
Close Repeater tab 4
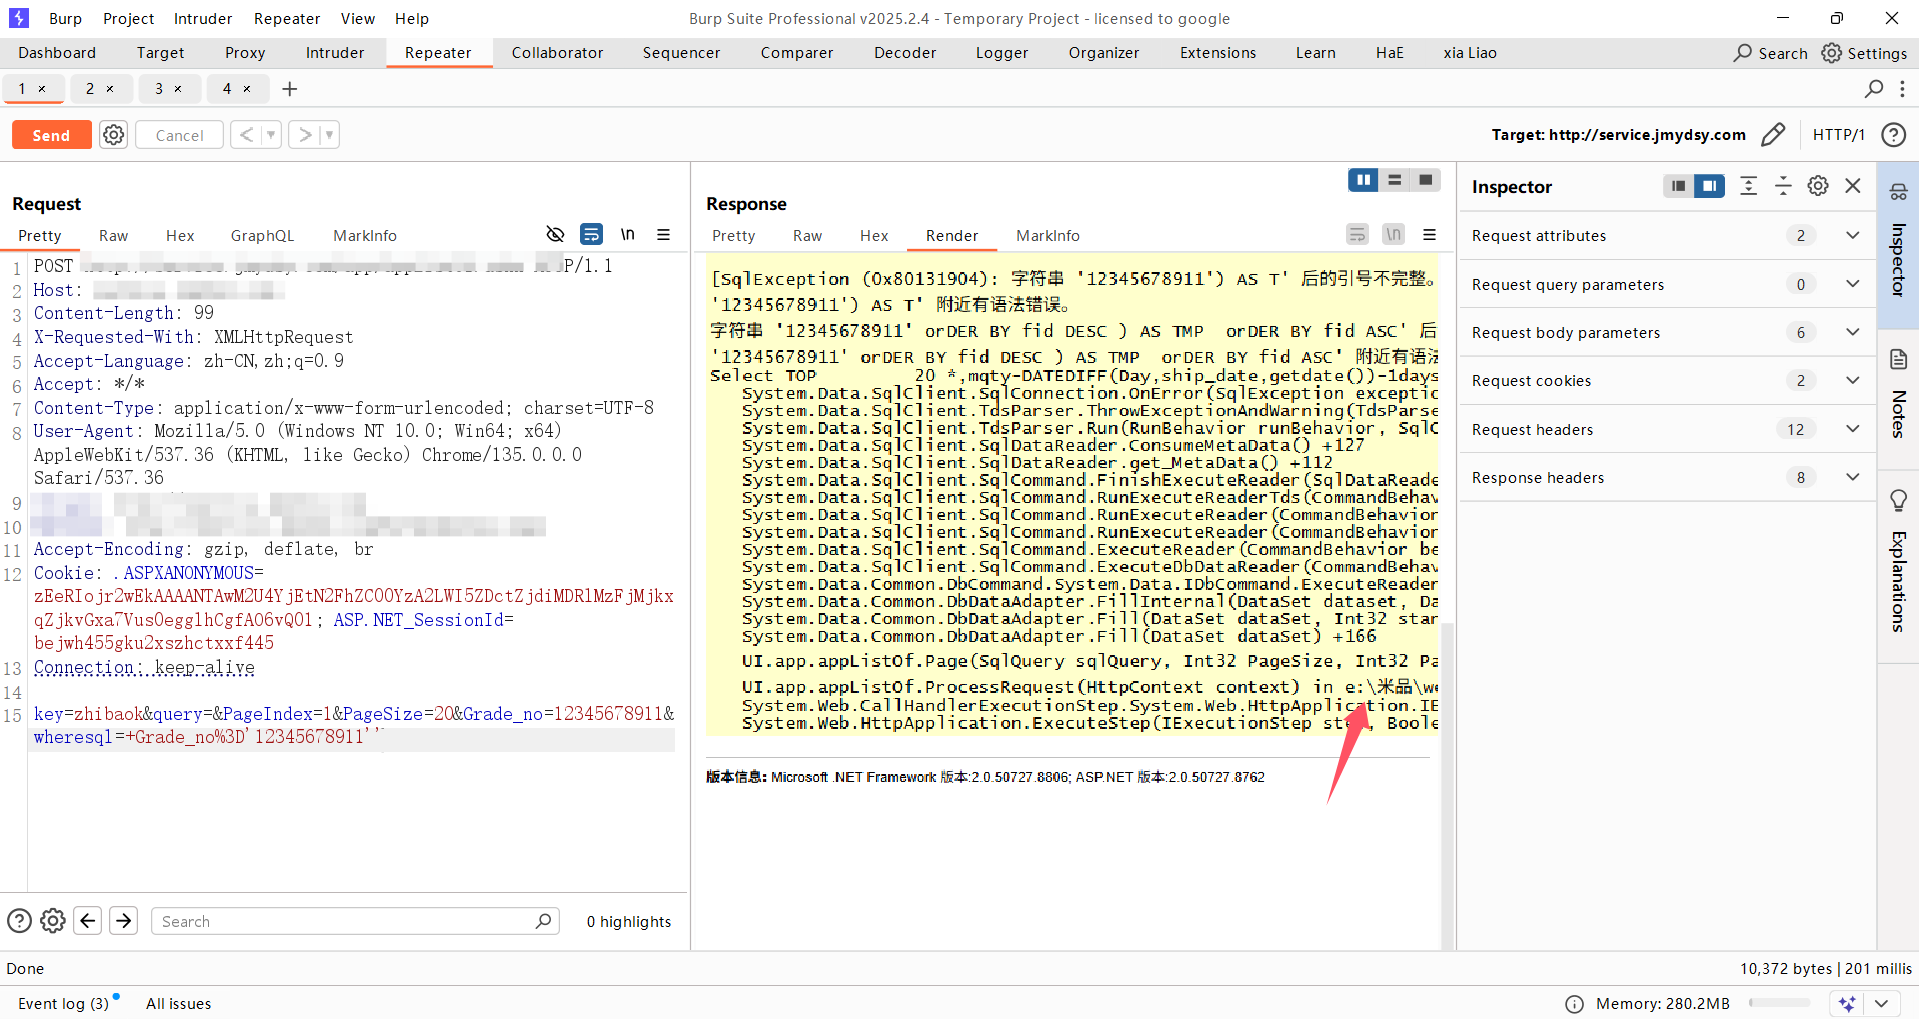(247, 89)
